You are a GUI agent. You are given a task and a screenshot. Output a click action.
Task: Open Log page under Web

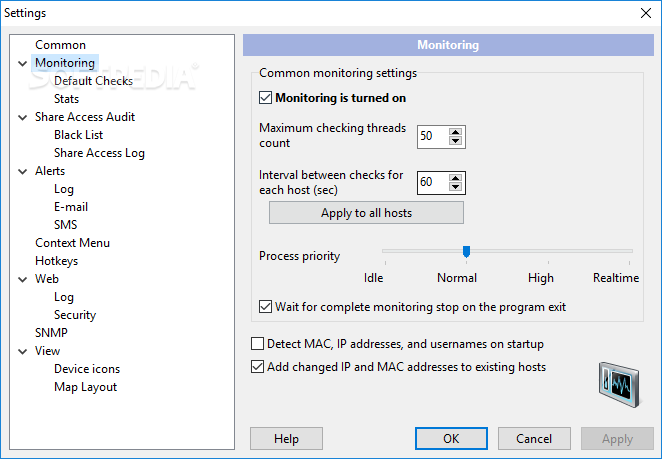[x=64, y=297]
